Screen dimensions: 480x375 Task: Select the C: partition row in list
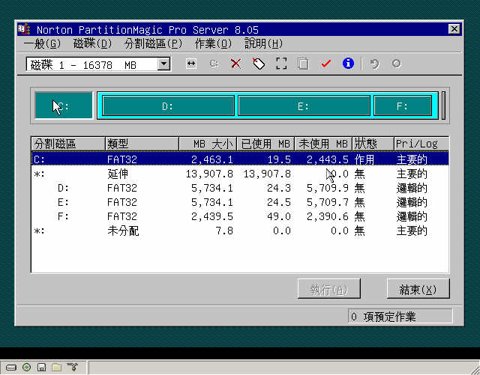[x=240, y=159]
